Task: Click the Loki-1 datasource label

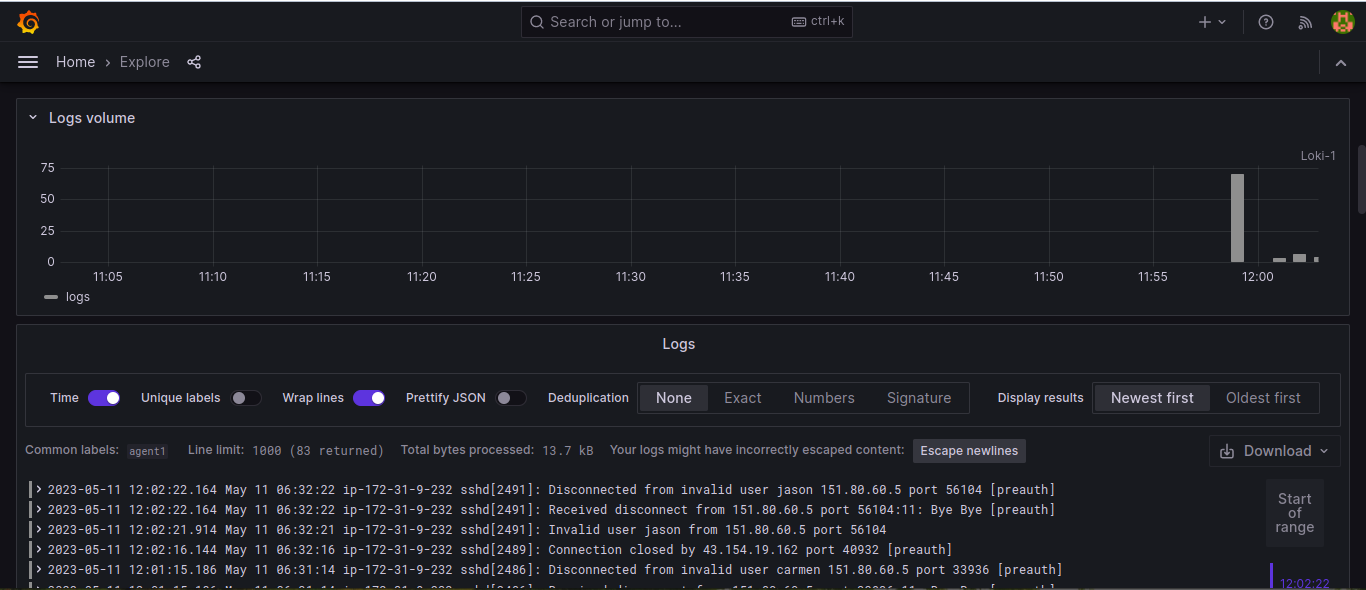Action: pos(1318,155)
